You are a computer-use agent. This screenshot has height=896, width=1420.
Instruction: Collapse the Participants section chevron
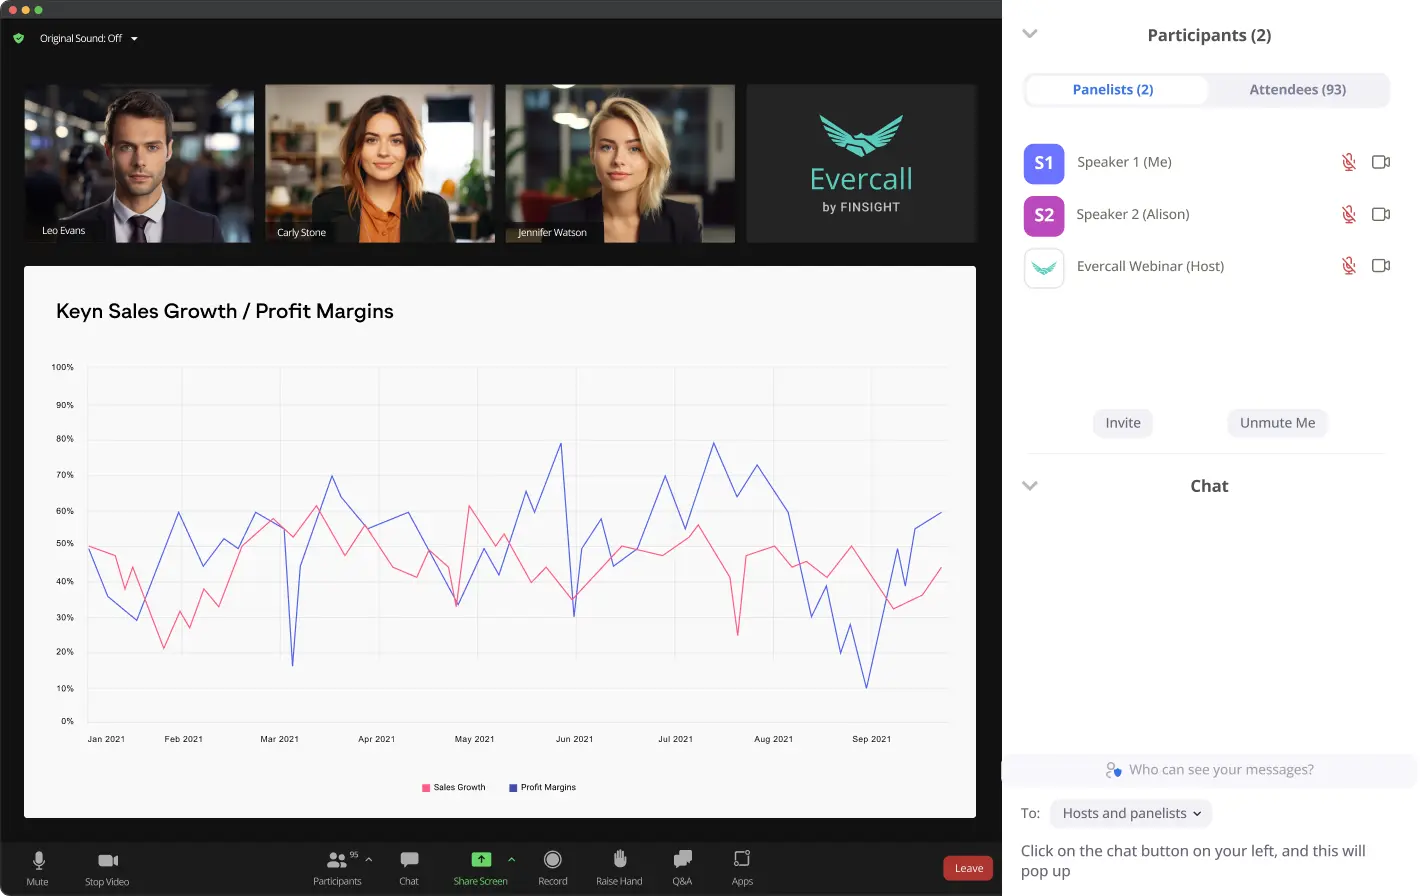tap(1030, 34)
